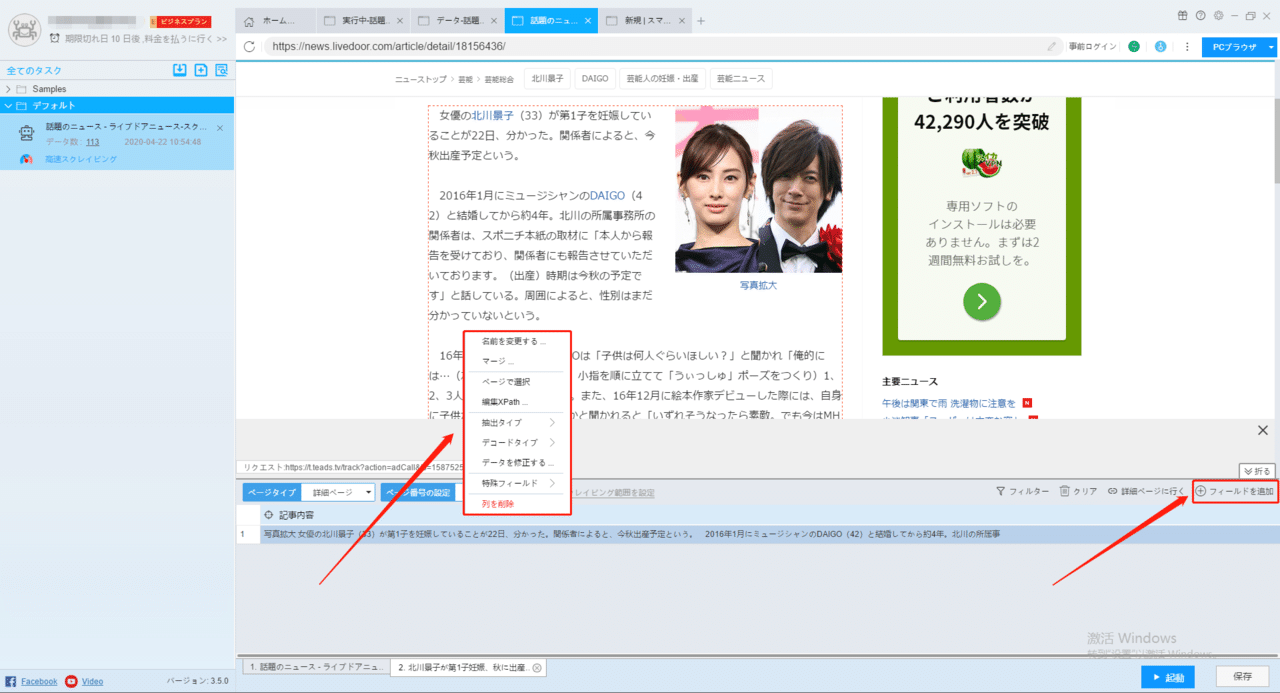The image size is (1280, 693).
Task: Expand 特殊フィールド submenu
Action: 517,483
